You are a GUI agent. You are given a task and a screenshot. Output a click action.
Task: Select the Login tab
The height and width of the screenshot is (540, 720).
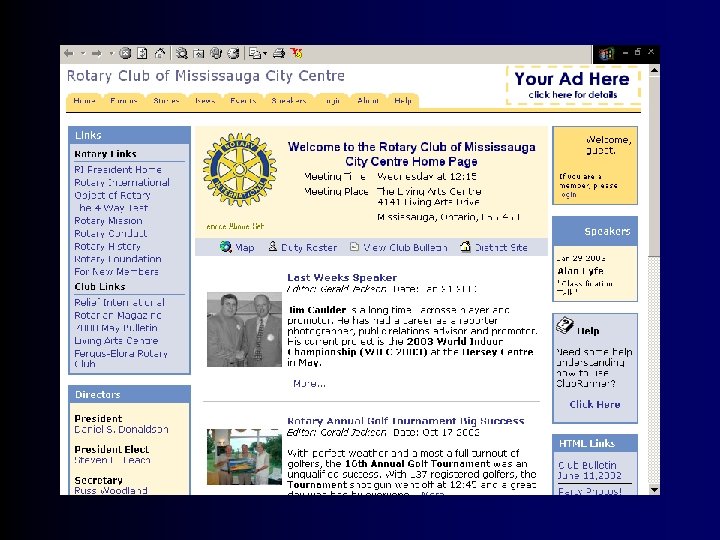click(x=332, y=101)
